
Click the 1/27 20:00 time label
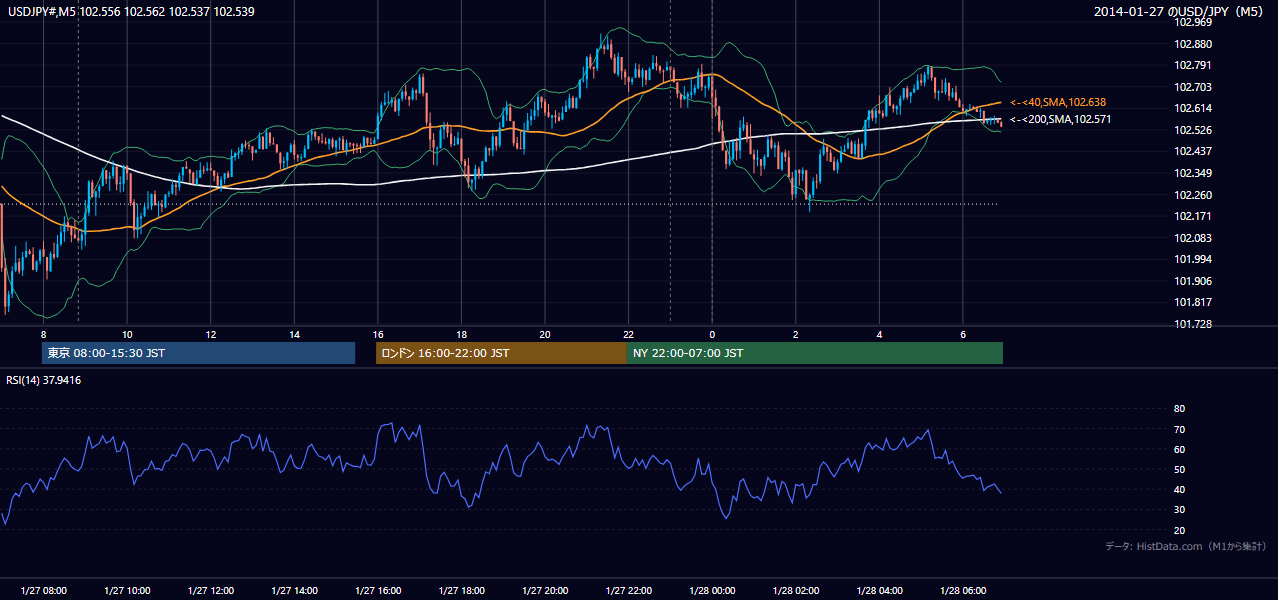tap(545, 591)
